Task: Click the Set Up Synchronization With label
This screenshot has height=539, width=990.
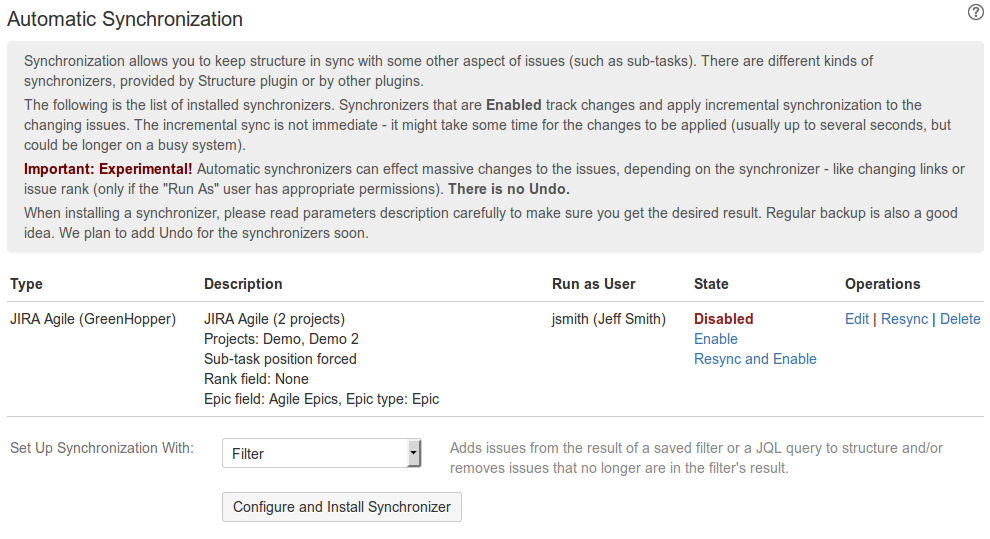Action: 102,448
